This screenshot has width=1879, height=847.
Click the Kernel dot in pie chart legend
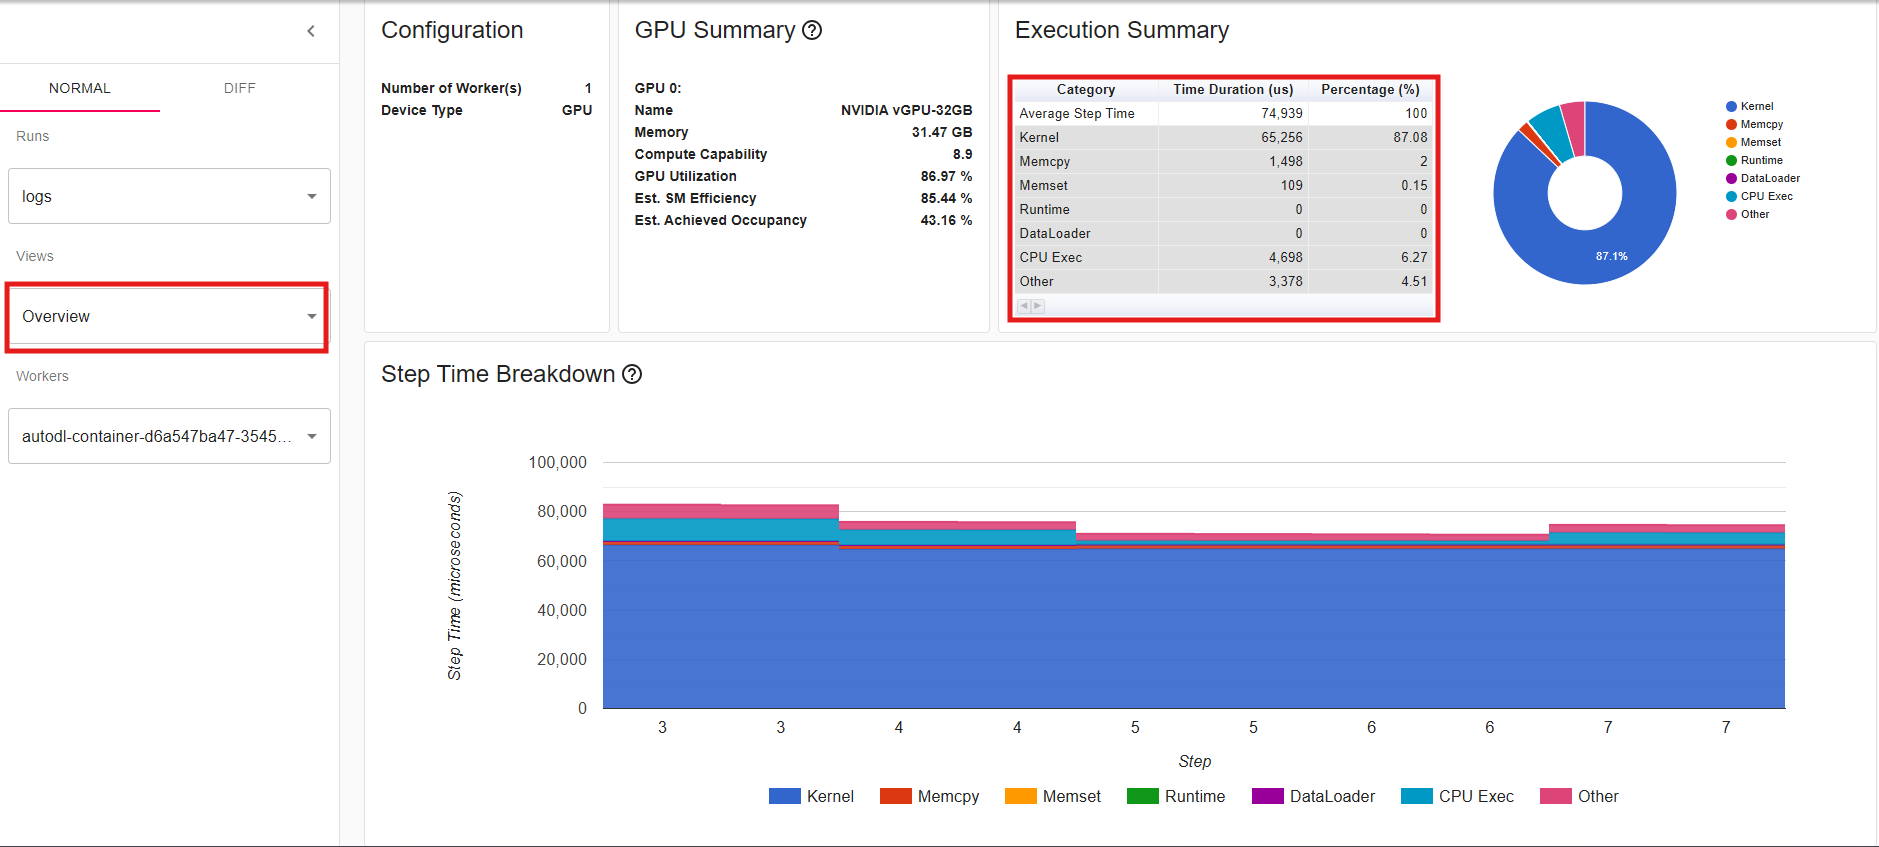(1731, 107)
